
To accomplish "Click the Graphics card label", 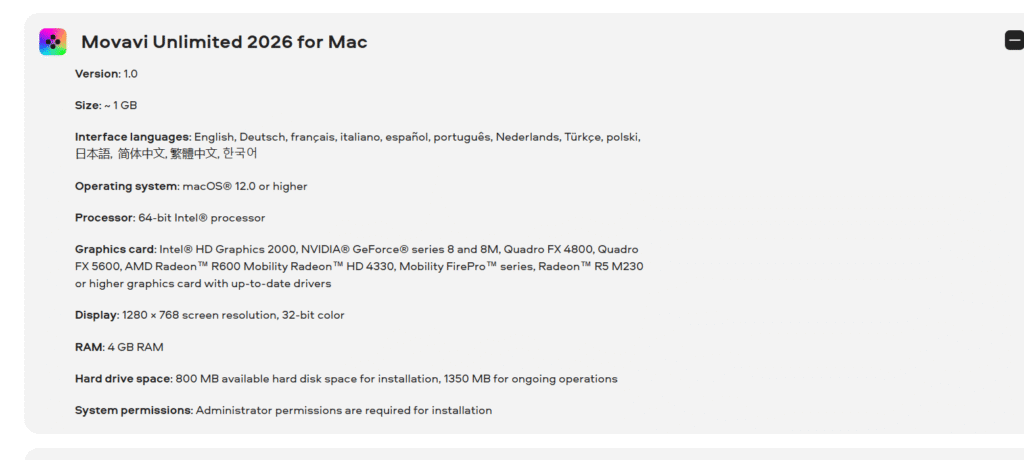I will [x=115, y=249].
